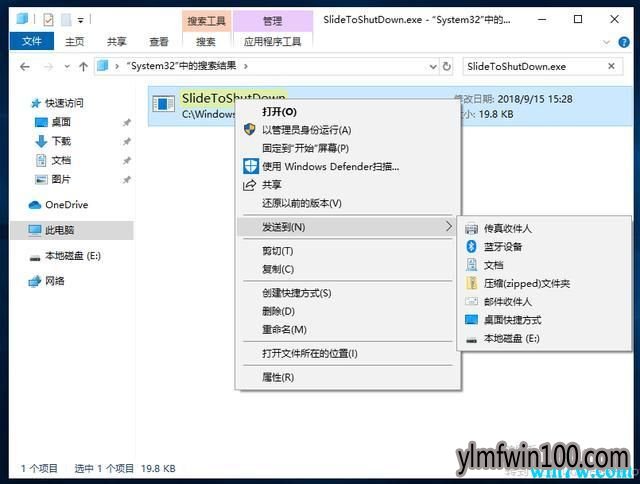The image size is (640, 484).
Task: Click the OneDrive cloud icon
Action: 35,205
